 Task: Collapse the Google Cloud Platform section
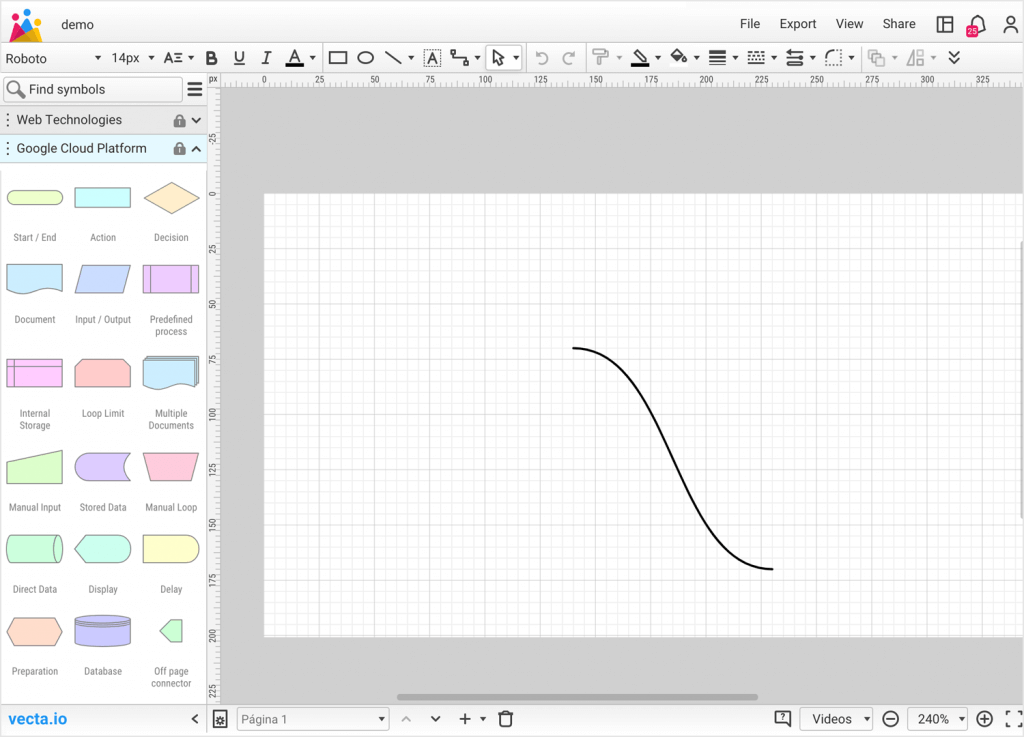[x=196, y=148]
